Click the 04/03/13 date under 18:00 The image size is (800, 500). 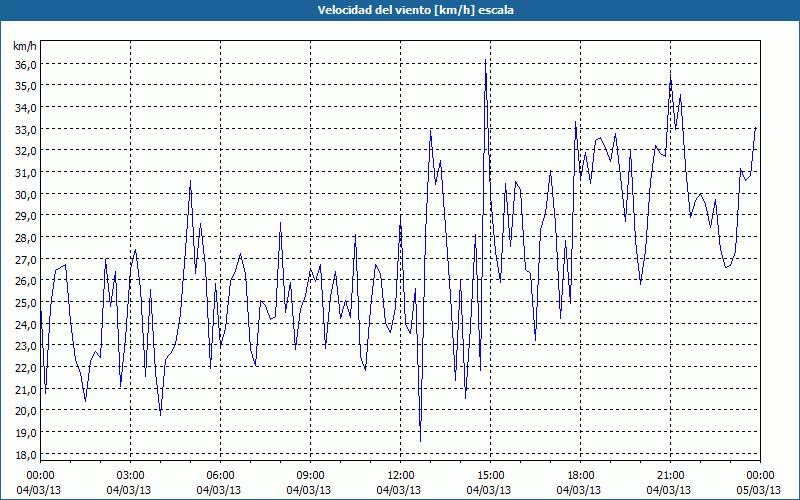pos(578,490)
